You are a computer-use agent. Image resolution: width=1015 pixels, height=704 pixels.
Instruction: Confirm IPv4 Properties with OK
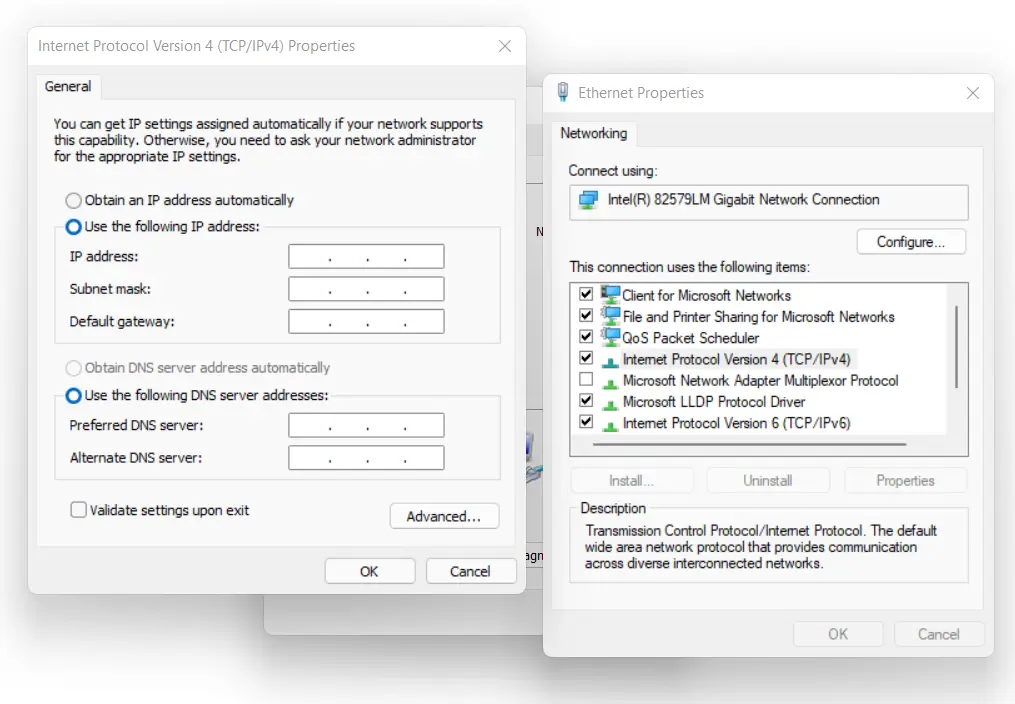tap(370, 571)
